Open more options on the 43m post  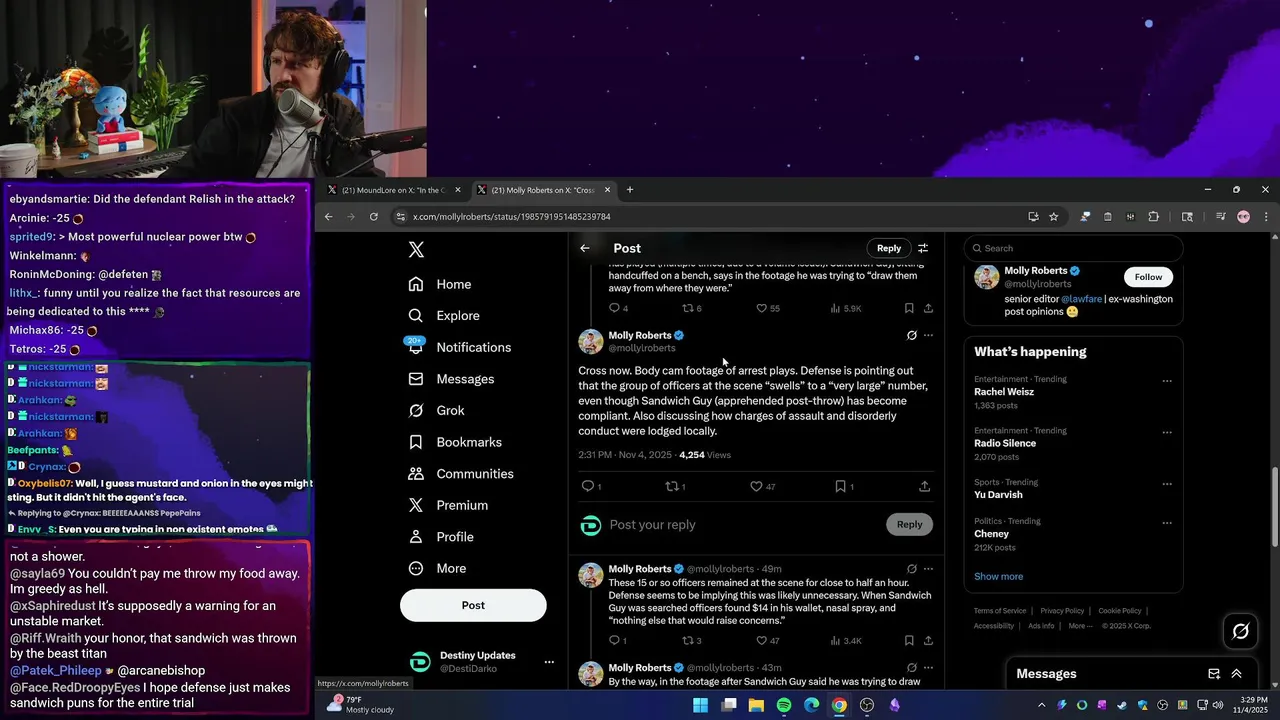(x=928, y=668)
